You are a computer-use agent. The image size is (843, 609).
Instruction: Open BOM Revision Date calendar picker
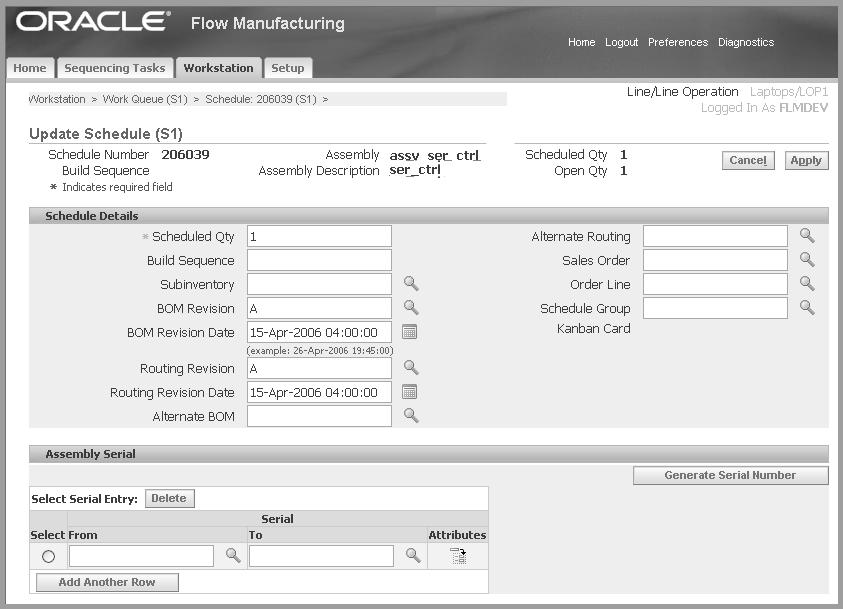410,332
